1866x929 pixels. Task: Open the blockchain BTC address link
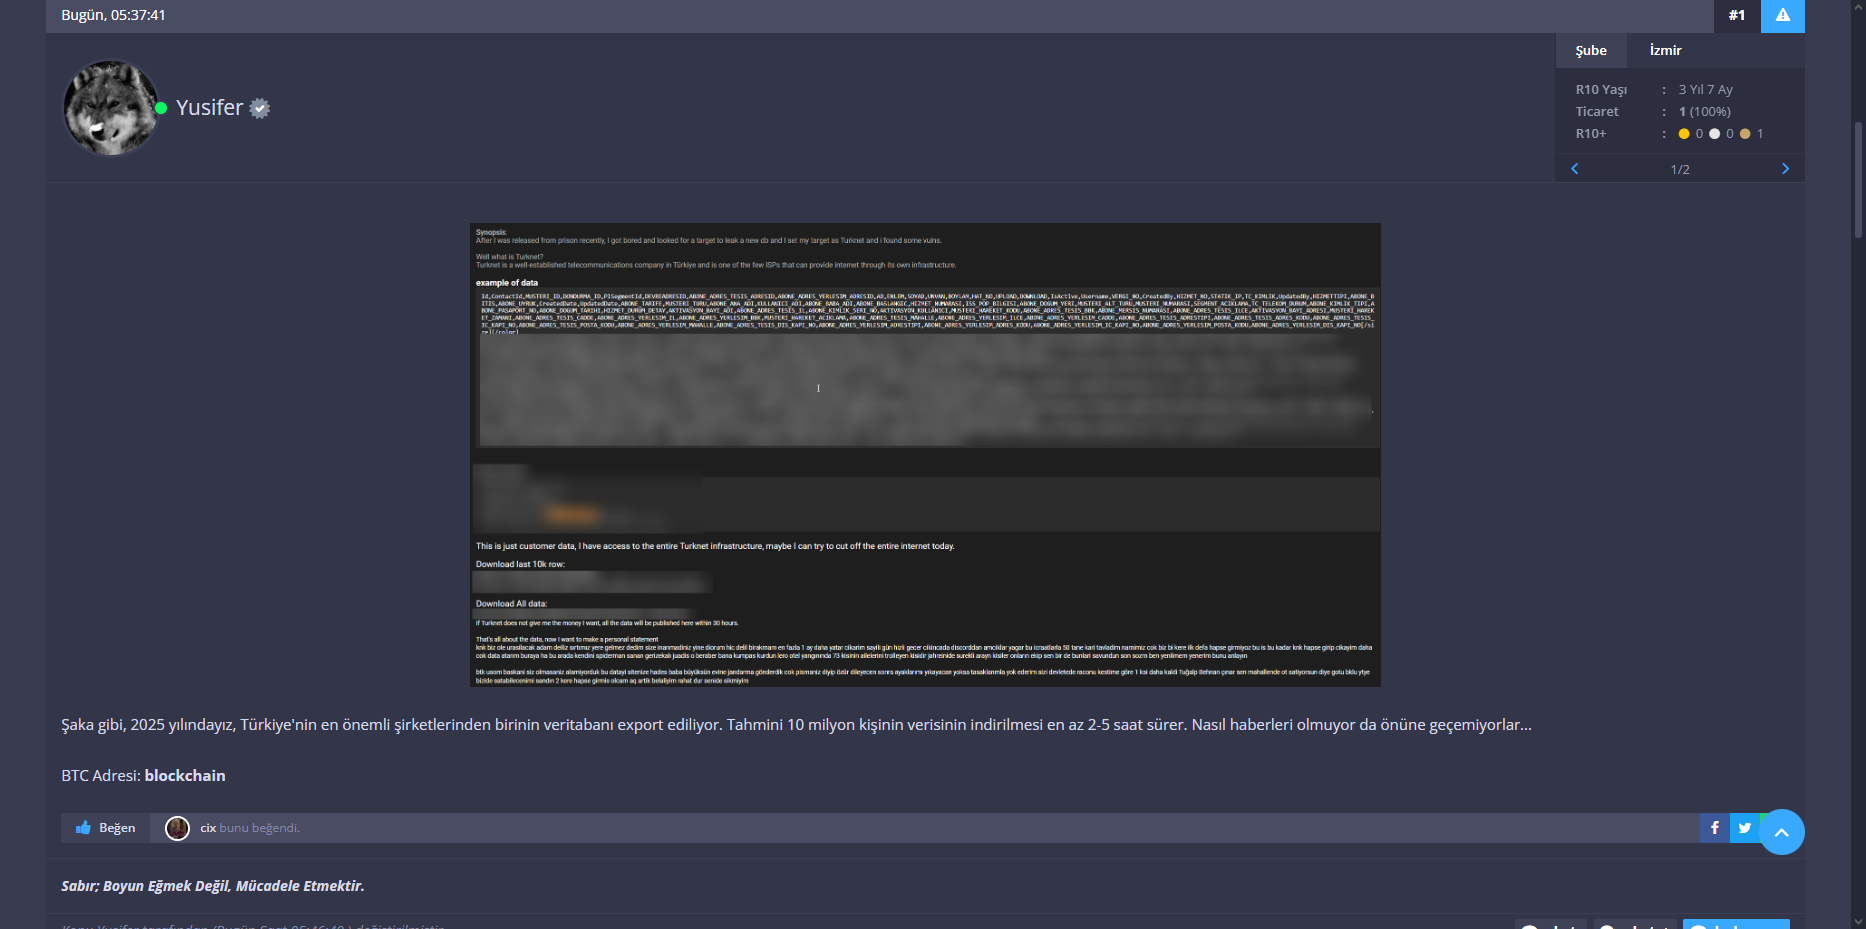tap(185, 775)
